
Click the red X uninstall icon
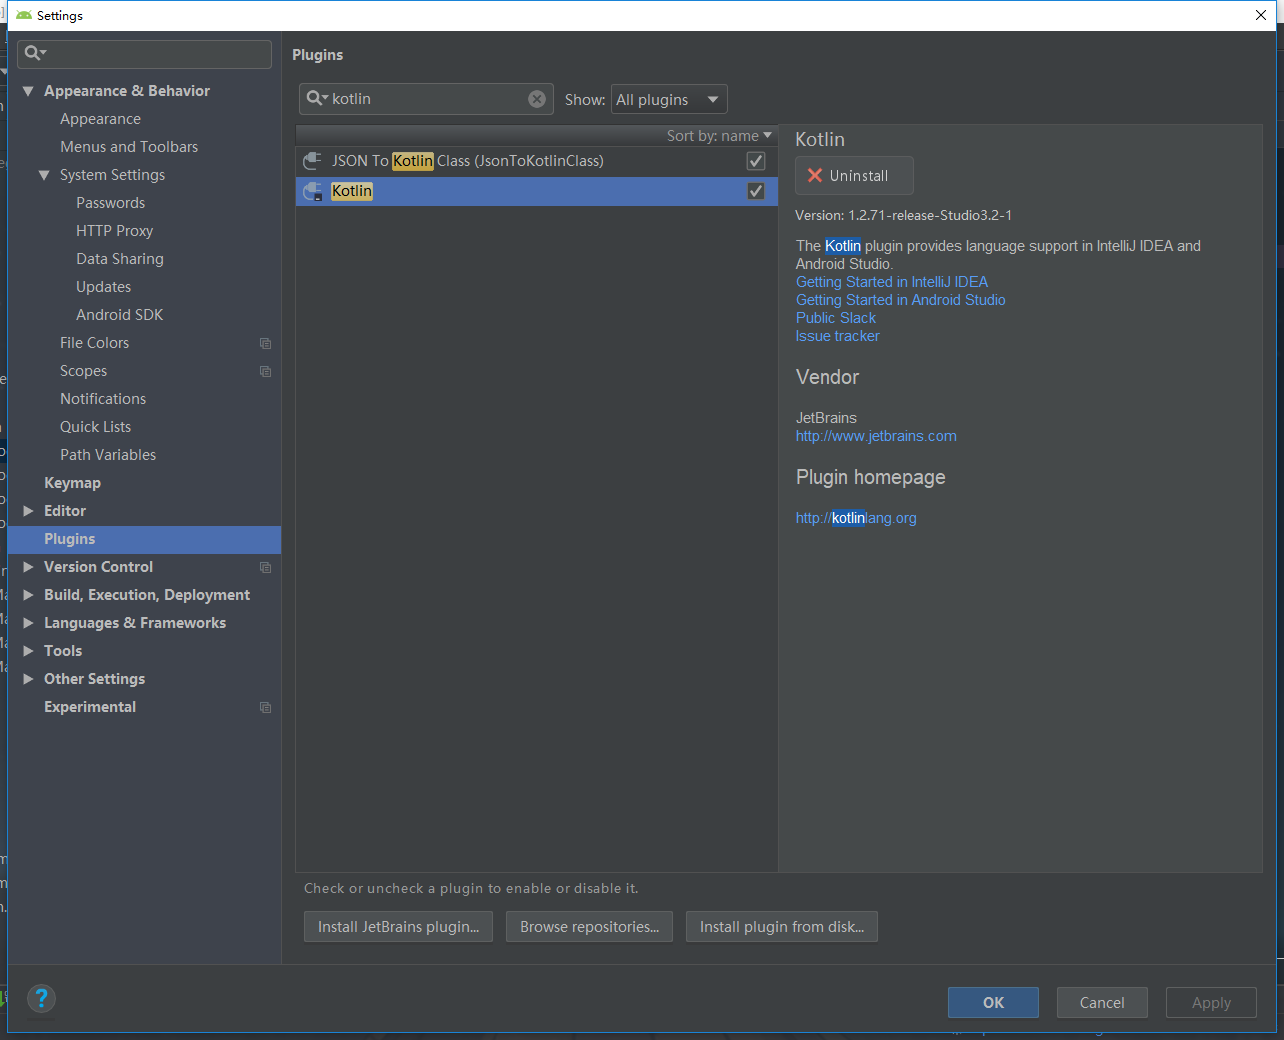(815, 175)
